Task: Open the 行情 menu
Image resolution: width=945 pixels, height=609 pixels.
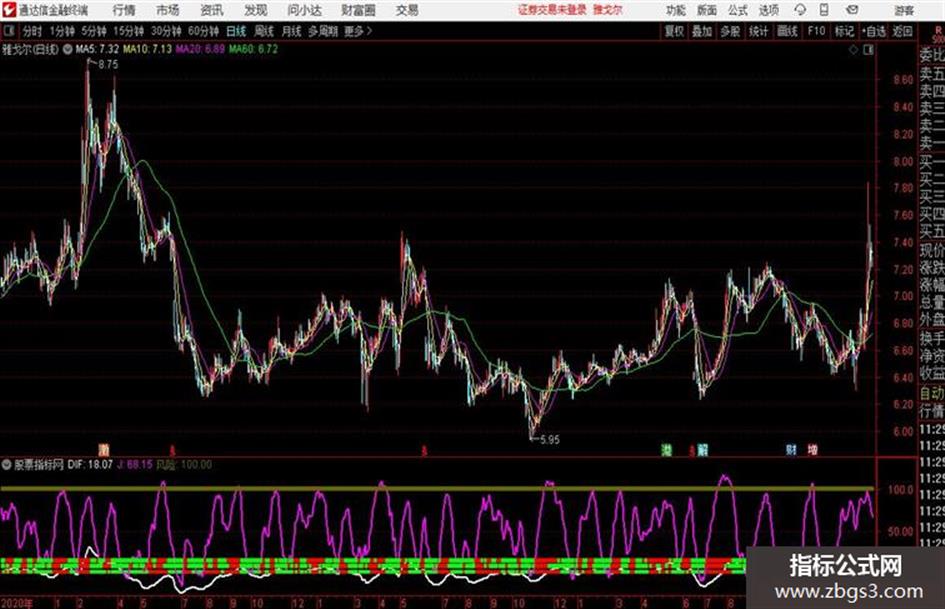Action: pyautogui.click(x=124, y=10)
